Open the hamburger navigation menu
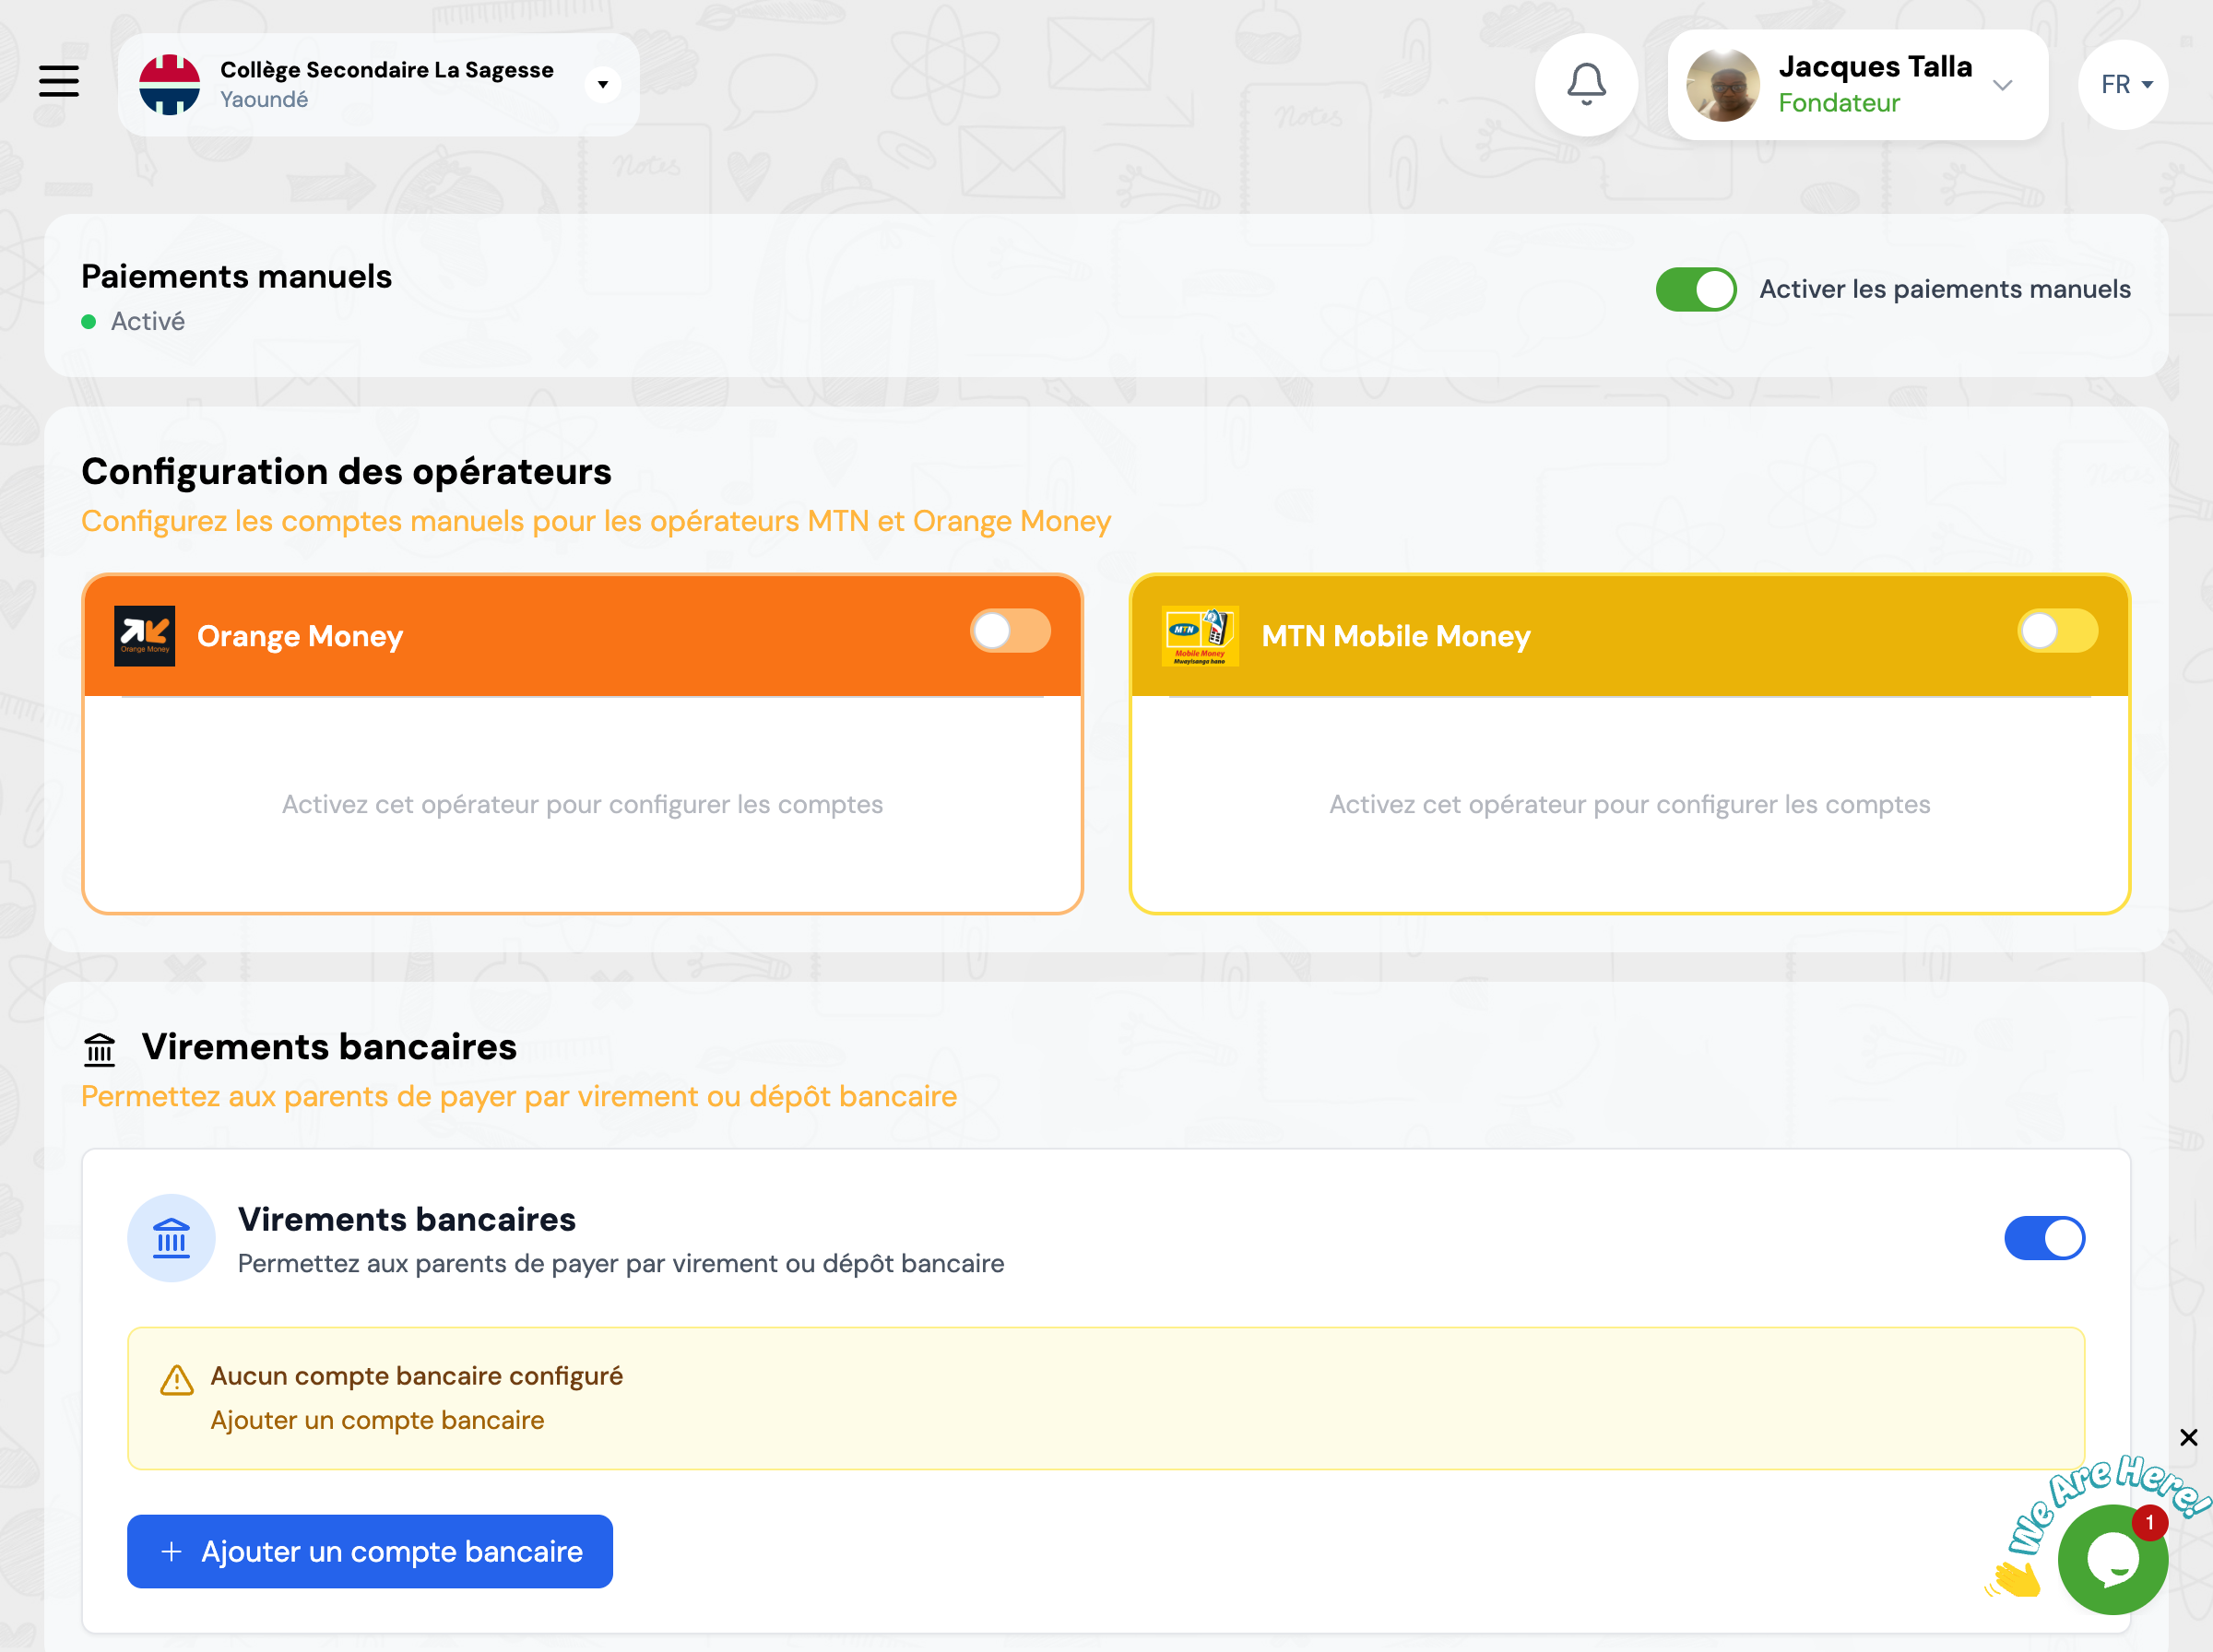Screen dimensions: 2213x1652 coord(59,82)
